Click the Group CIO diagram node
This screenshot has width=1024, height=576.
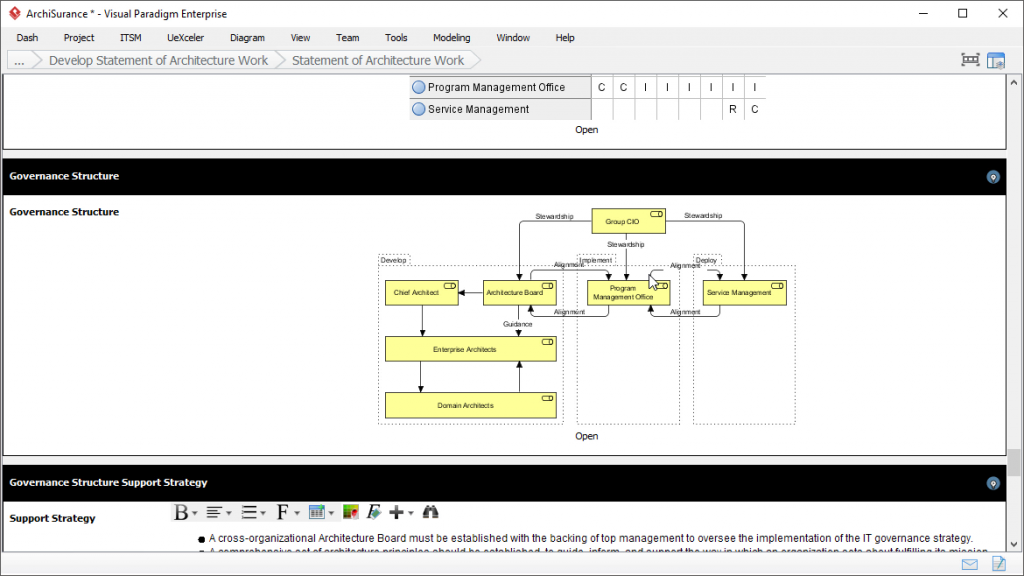tap(628, 221)
